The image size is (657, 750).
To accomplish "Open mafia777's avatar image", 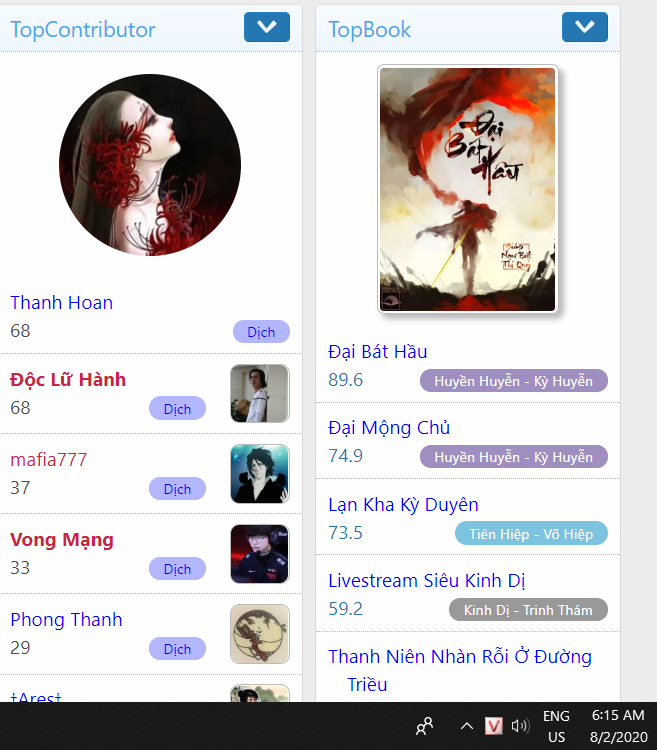I will tap(260, 474).
